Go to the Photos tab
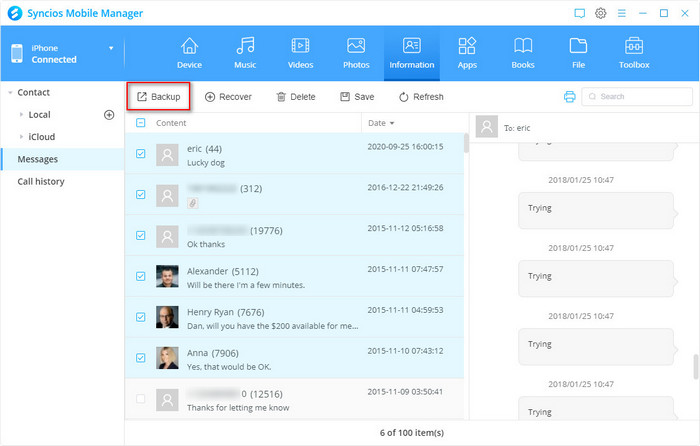Viewport: 700px width, 446px height. (x=356, y=53)
